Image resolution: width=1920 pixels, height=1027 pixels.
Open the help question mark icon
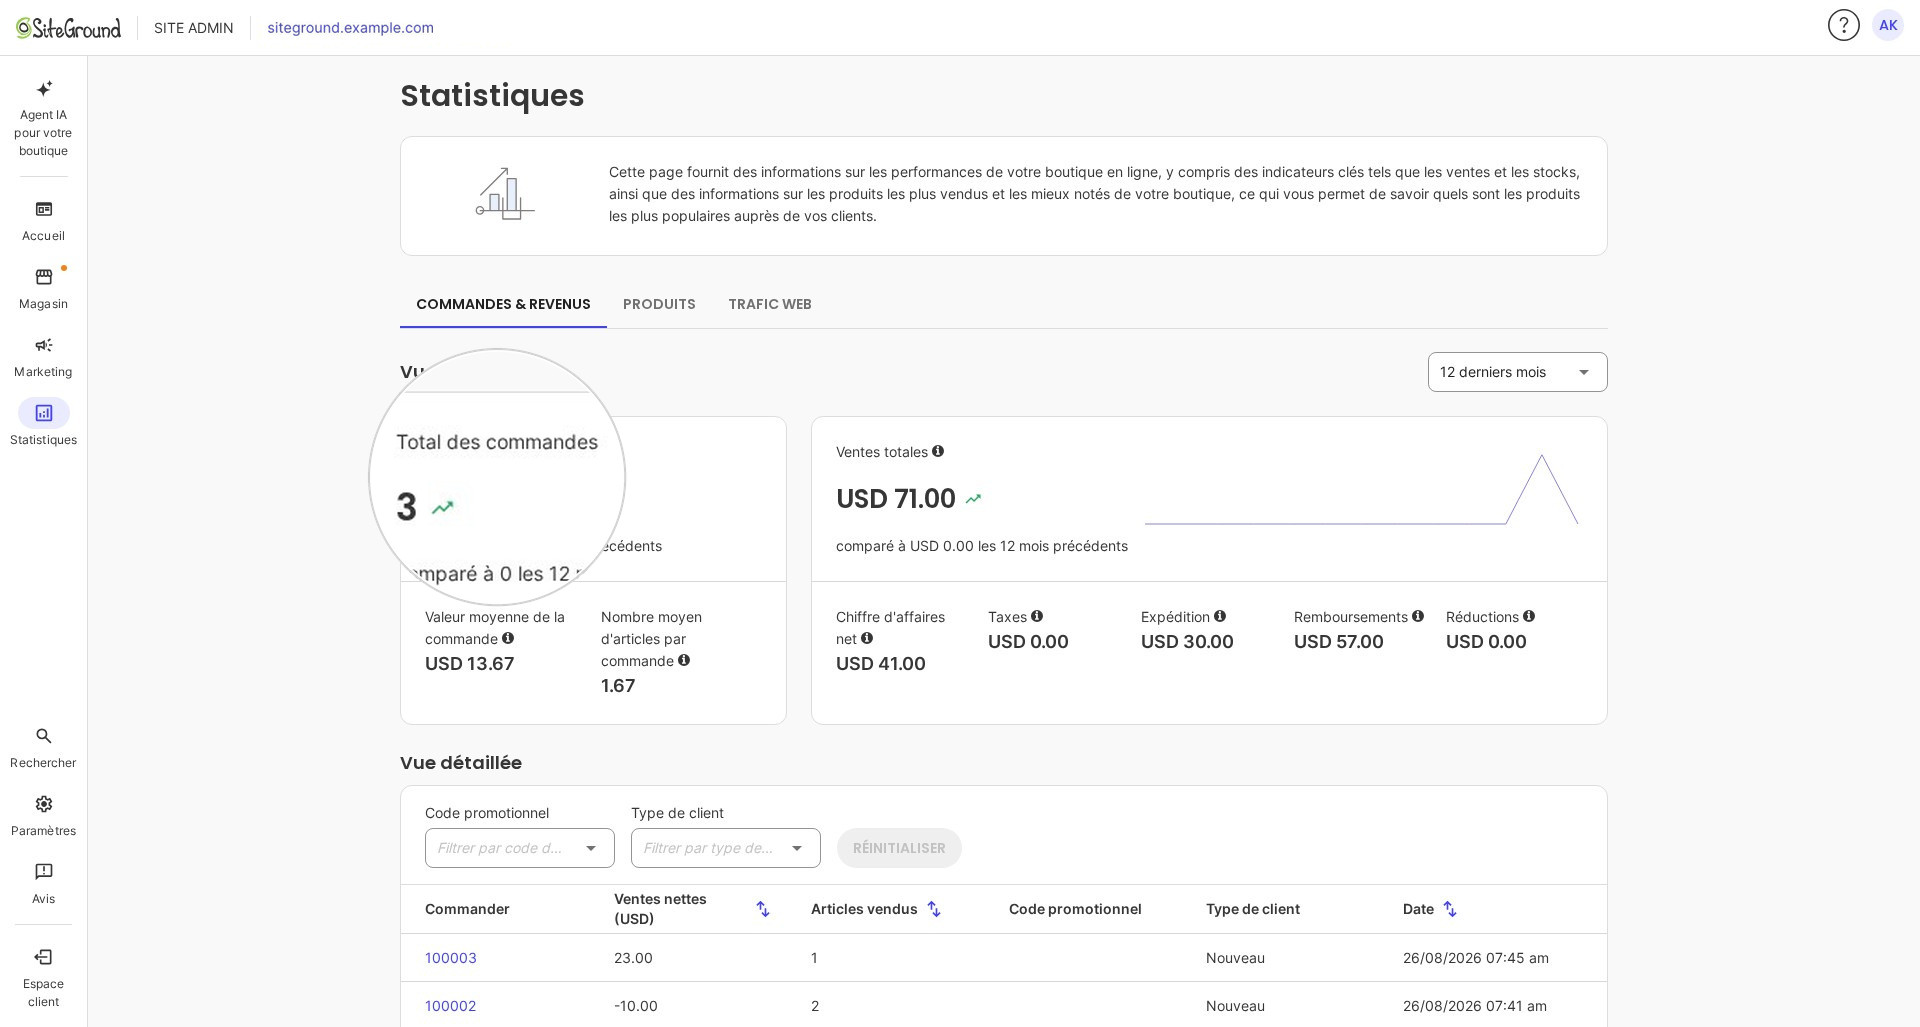pos(1843,25)
